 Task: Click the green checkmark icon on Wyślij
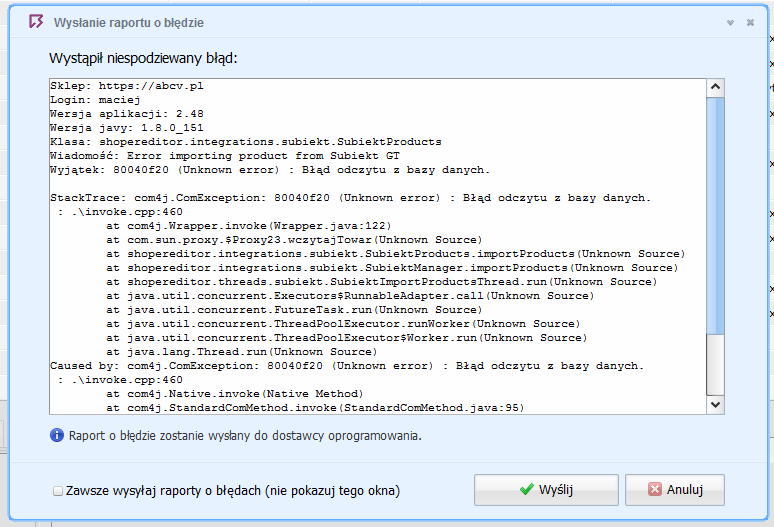click(527, 489)
